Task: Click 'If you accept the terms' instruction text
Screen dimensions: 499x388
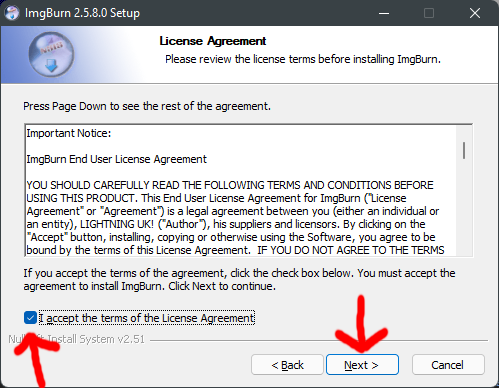Action: tap(239, 280)
